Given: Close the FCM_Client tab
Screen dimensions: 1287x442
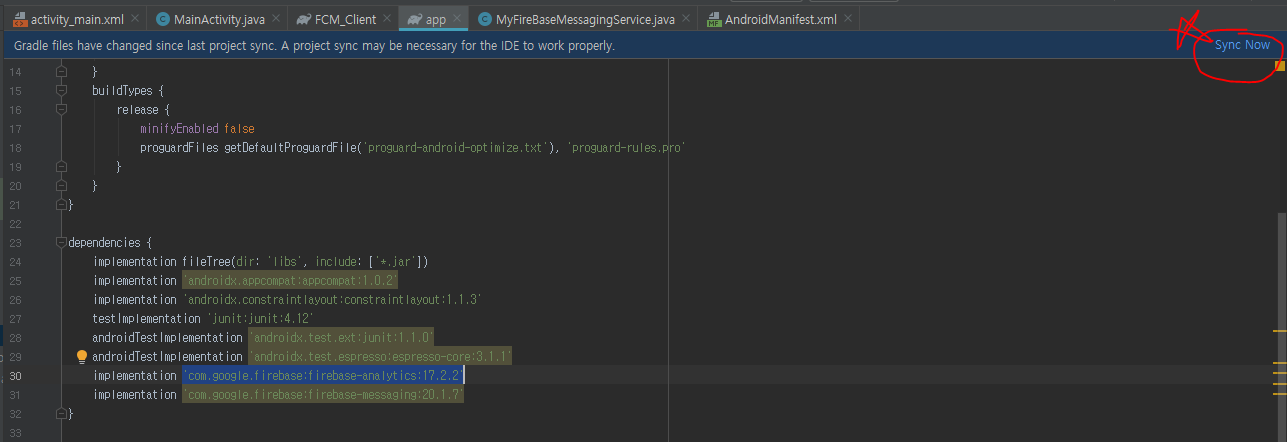Looking at the screenshot, I should 386,20.
